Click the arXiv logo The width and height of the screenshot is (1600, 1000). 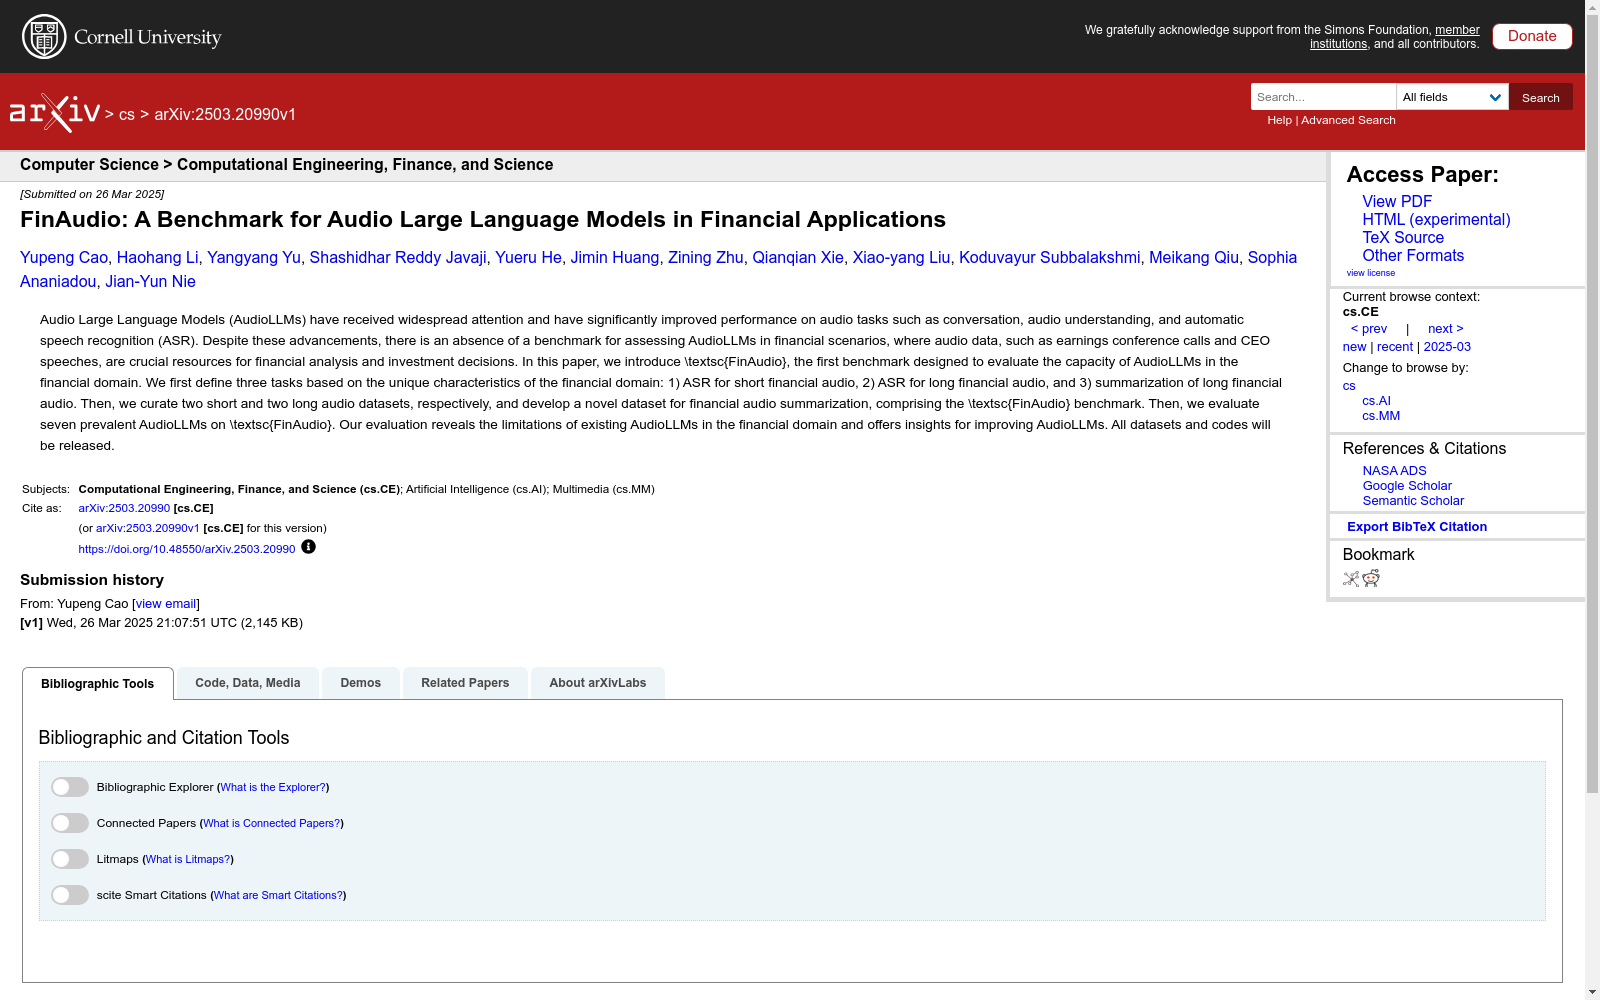[55, 113]
